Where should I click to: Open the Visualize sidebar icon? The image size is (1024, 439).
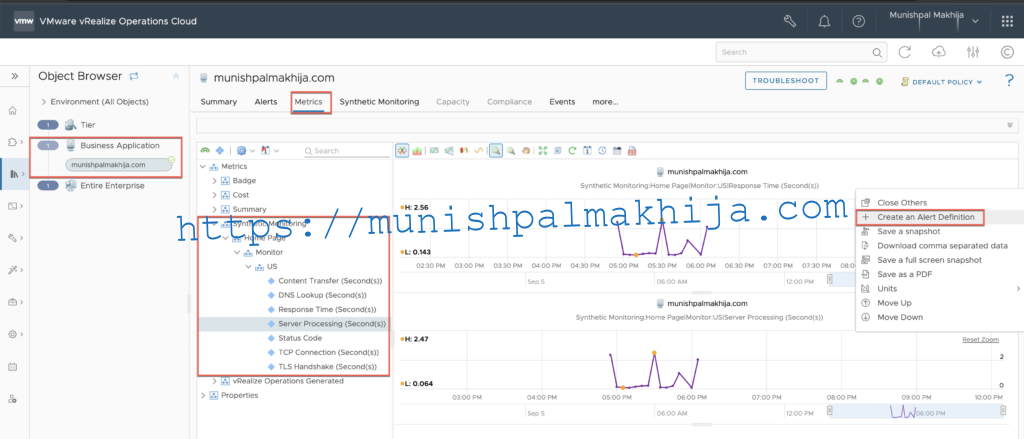12,206
